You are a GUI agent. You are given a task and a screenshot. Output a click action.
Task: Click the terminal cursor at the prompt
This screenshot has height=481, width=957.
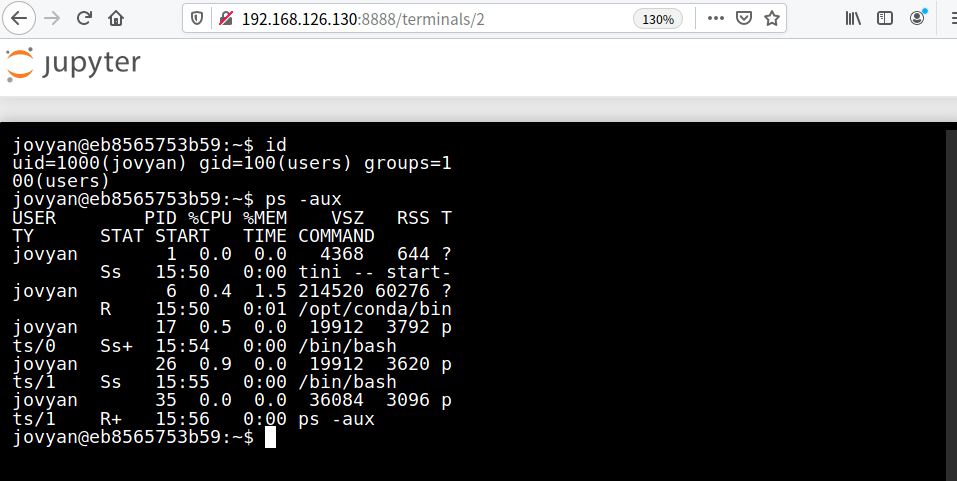[270, 437]
